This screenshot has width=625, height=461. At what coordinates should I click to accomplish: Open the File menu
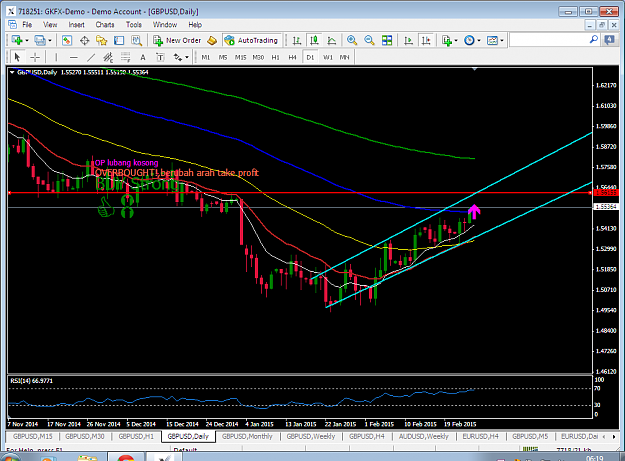(x=27, y=25)
